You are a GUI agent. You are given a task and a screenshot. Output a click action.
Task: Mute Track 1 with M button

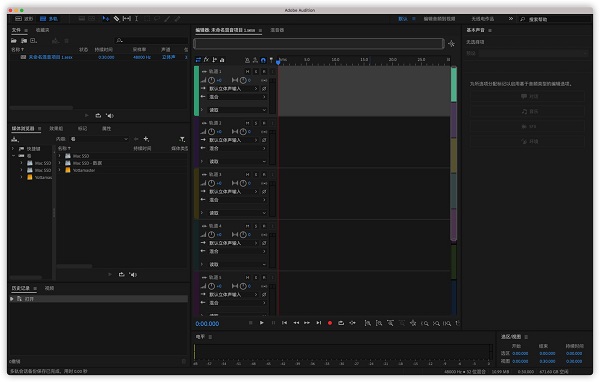[x=248, y=72]
